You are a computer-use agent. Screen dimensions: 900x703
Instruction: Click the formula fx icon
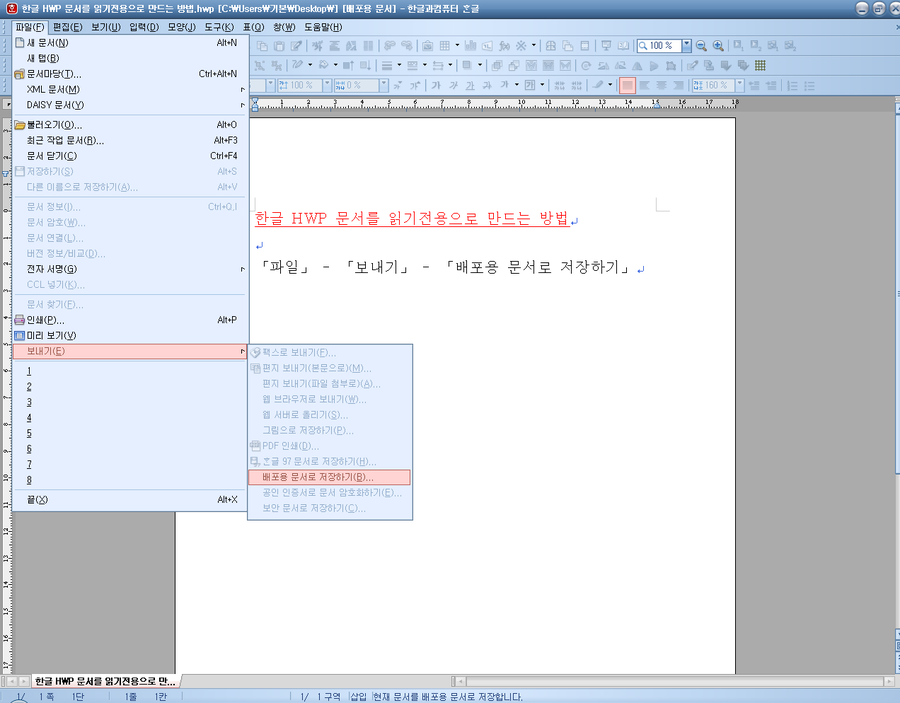click(x=504, y=46)
